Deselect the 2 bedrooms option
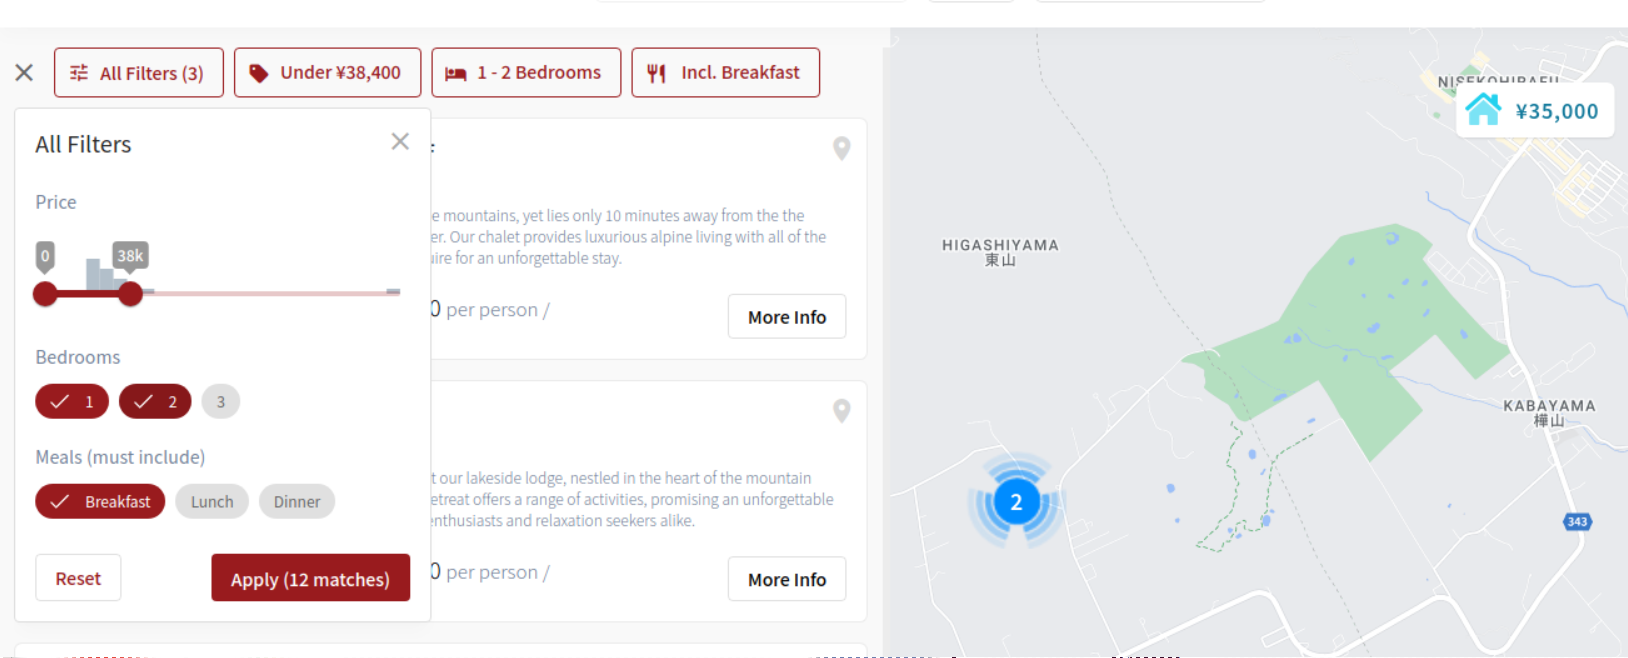1628x658 pixels. coord(155,402)
